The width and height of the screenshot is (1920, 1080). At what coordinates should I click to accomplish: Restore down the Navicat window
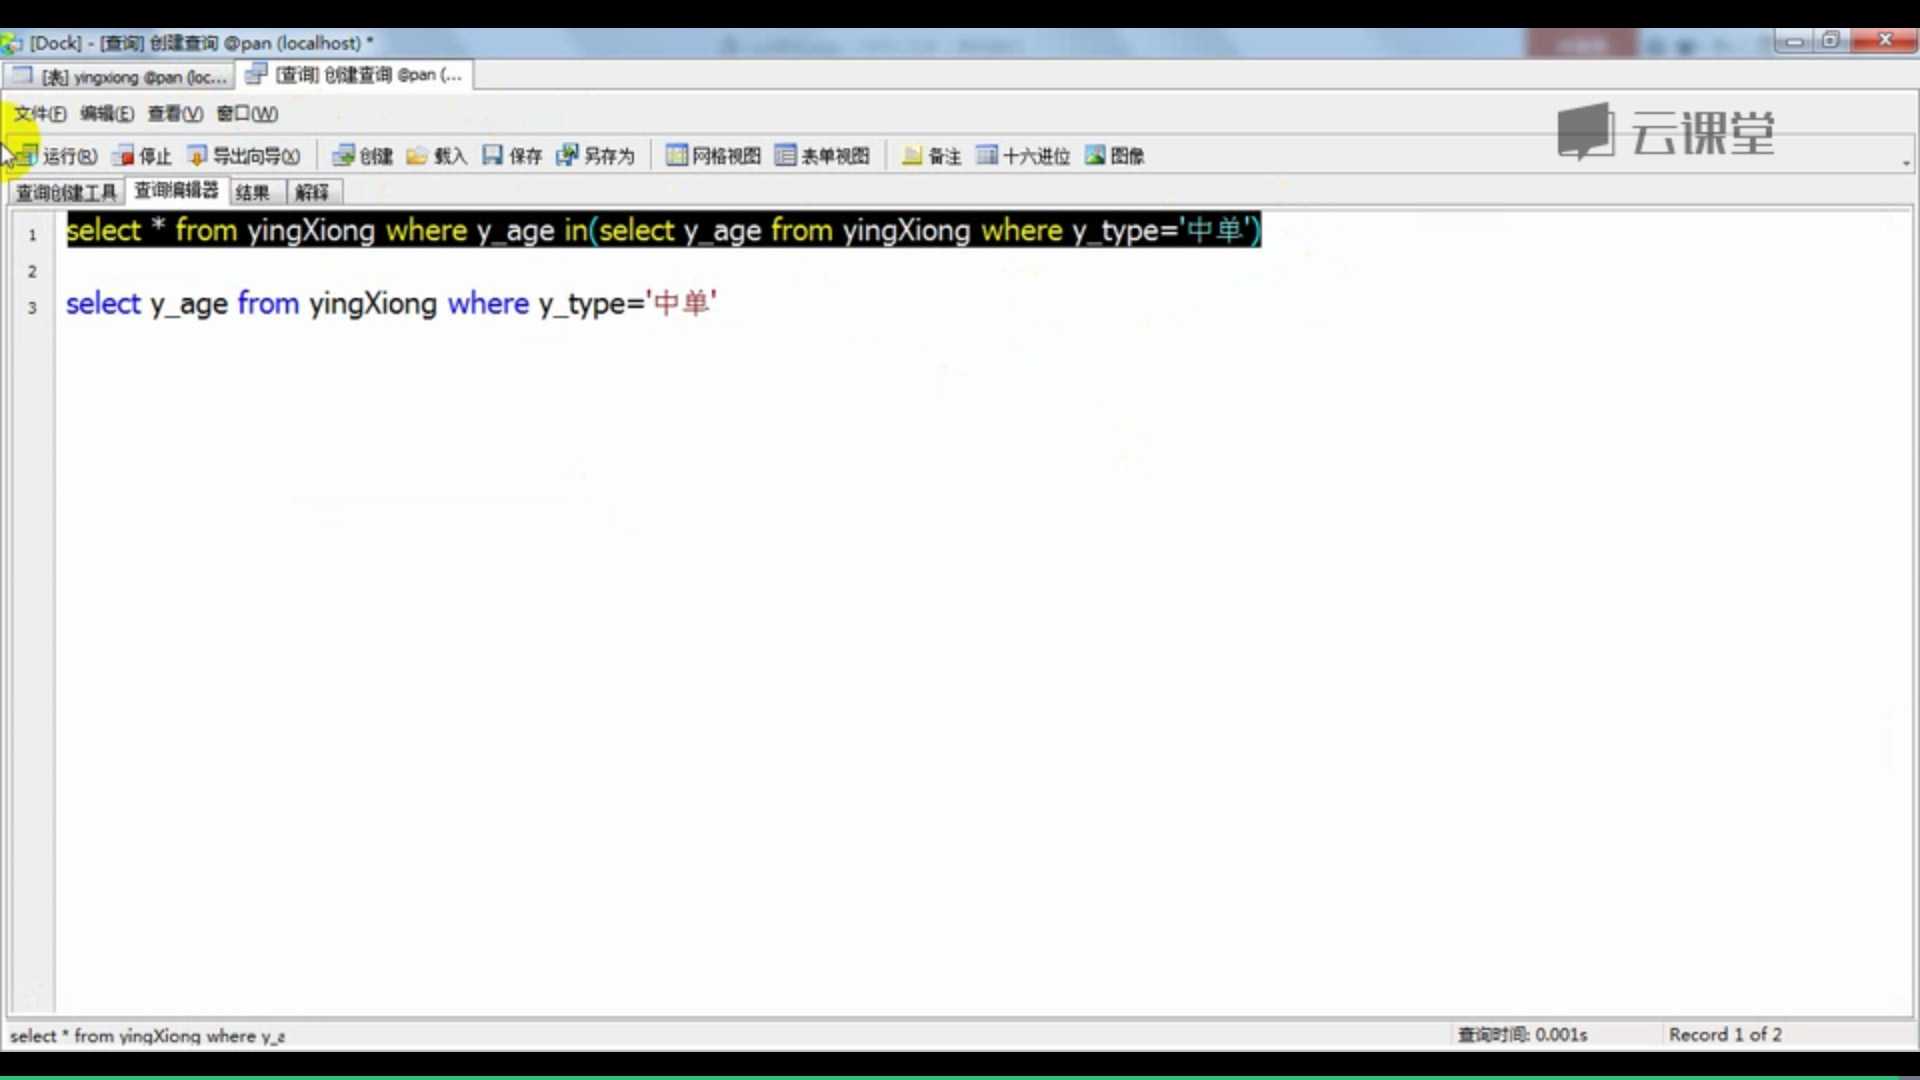click(x=1831, y=41)
